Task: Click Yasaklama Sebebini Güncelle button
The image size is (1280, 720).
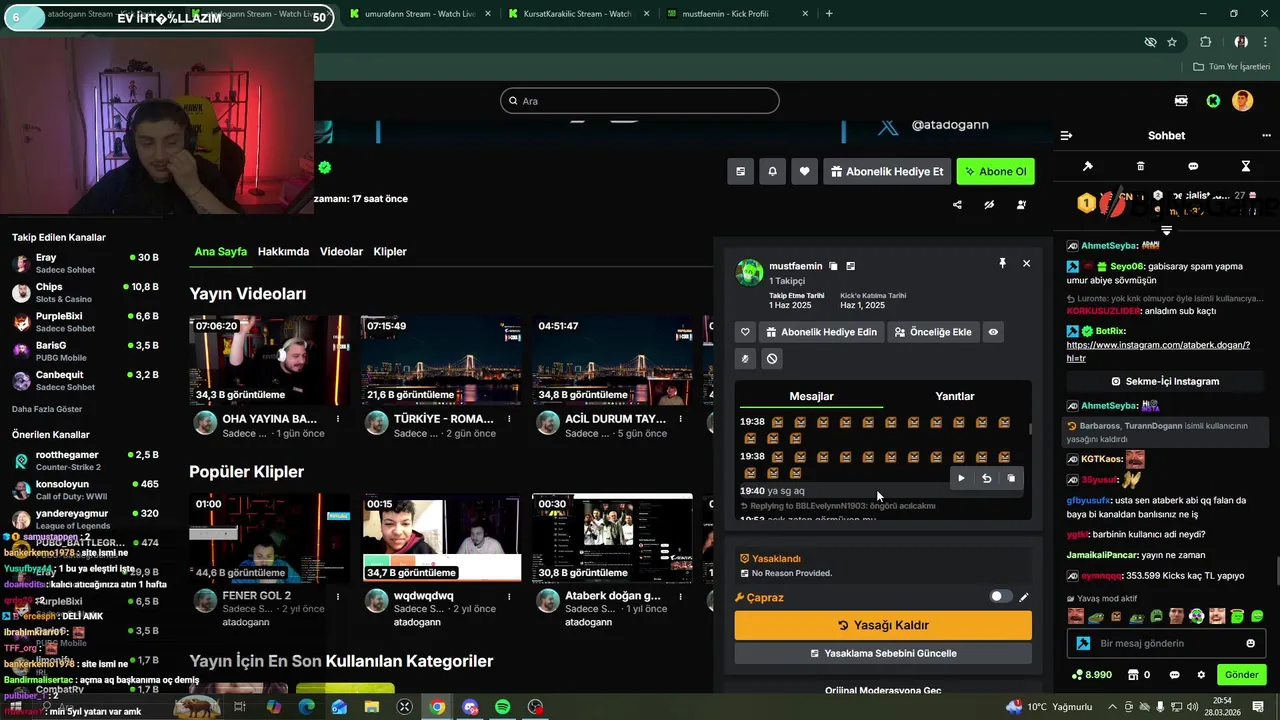Action: tap(883, 653)
